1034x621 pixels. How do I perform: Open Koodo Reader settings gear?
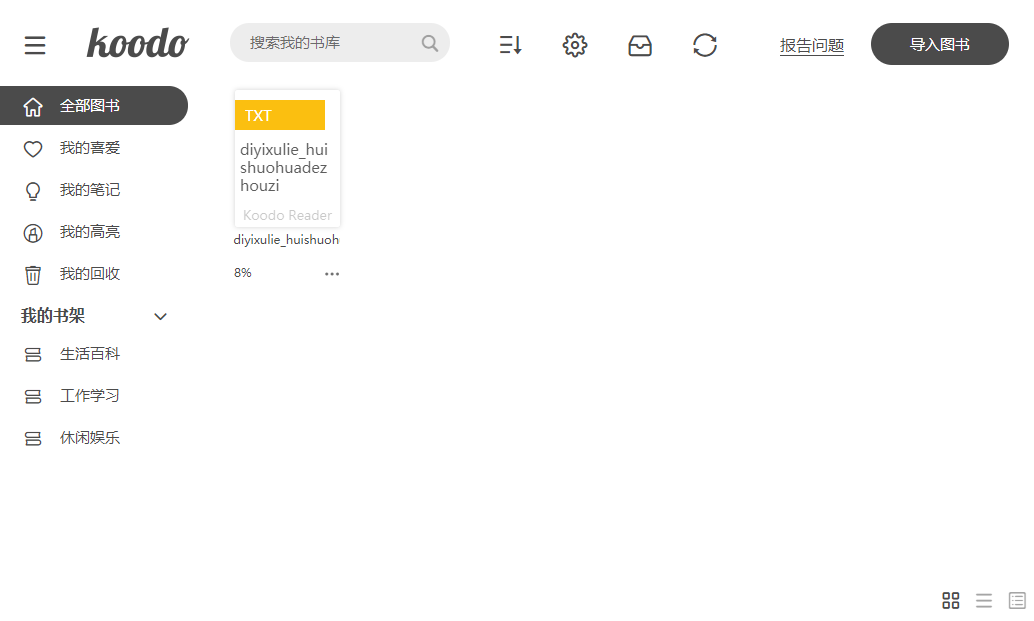tap(574, 44)
